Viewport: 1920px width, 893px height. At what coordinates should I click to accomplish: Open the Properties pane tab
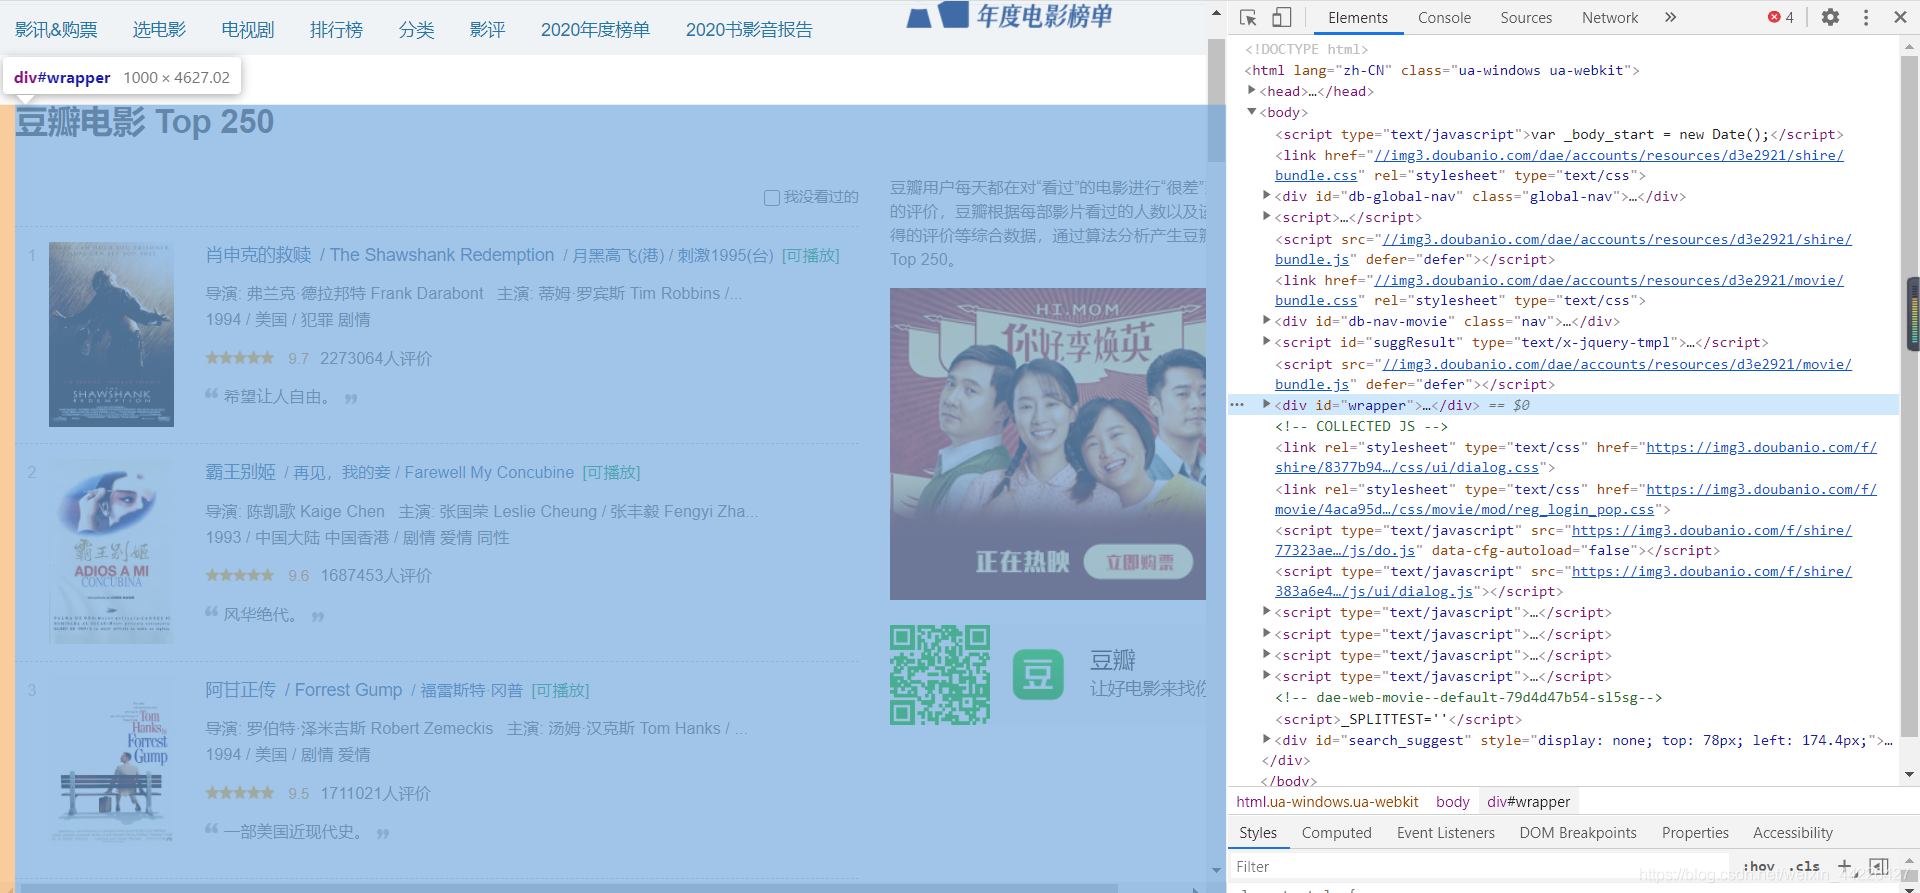[1695, 833]
